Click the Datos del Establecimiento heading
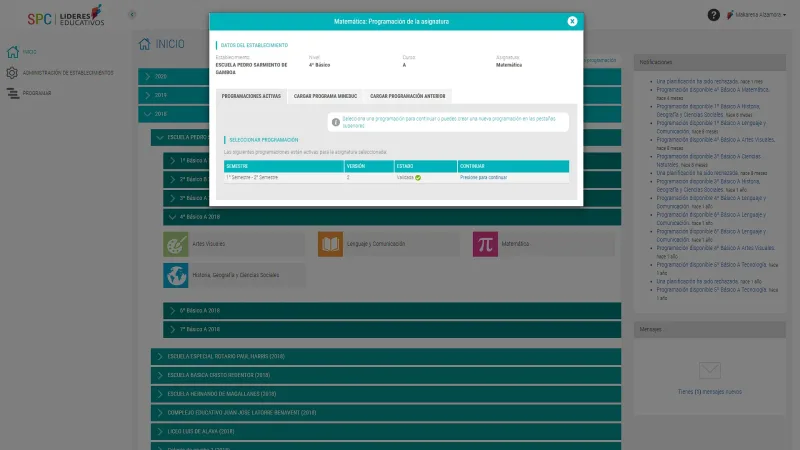 [254, 45]
